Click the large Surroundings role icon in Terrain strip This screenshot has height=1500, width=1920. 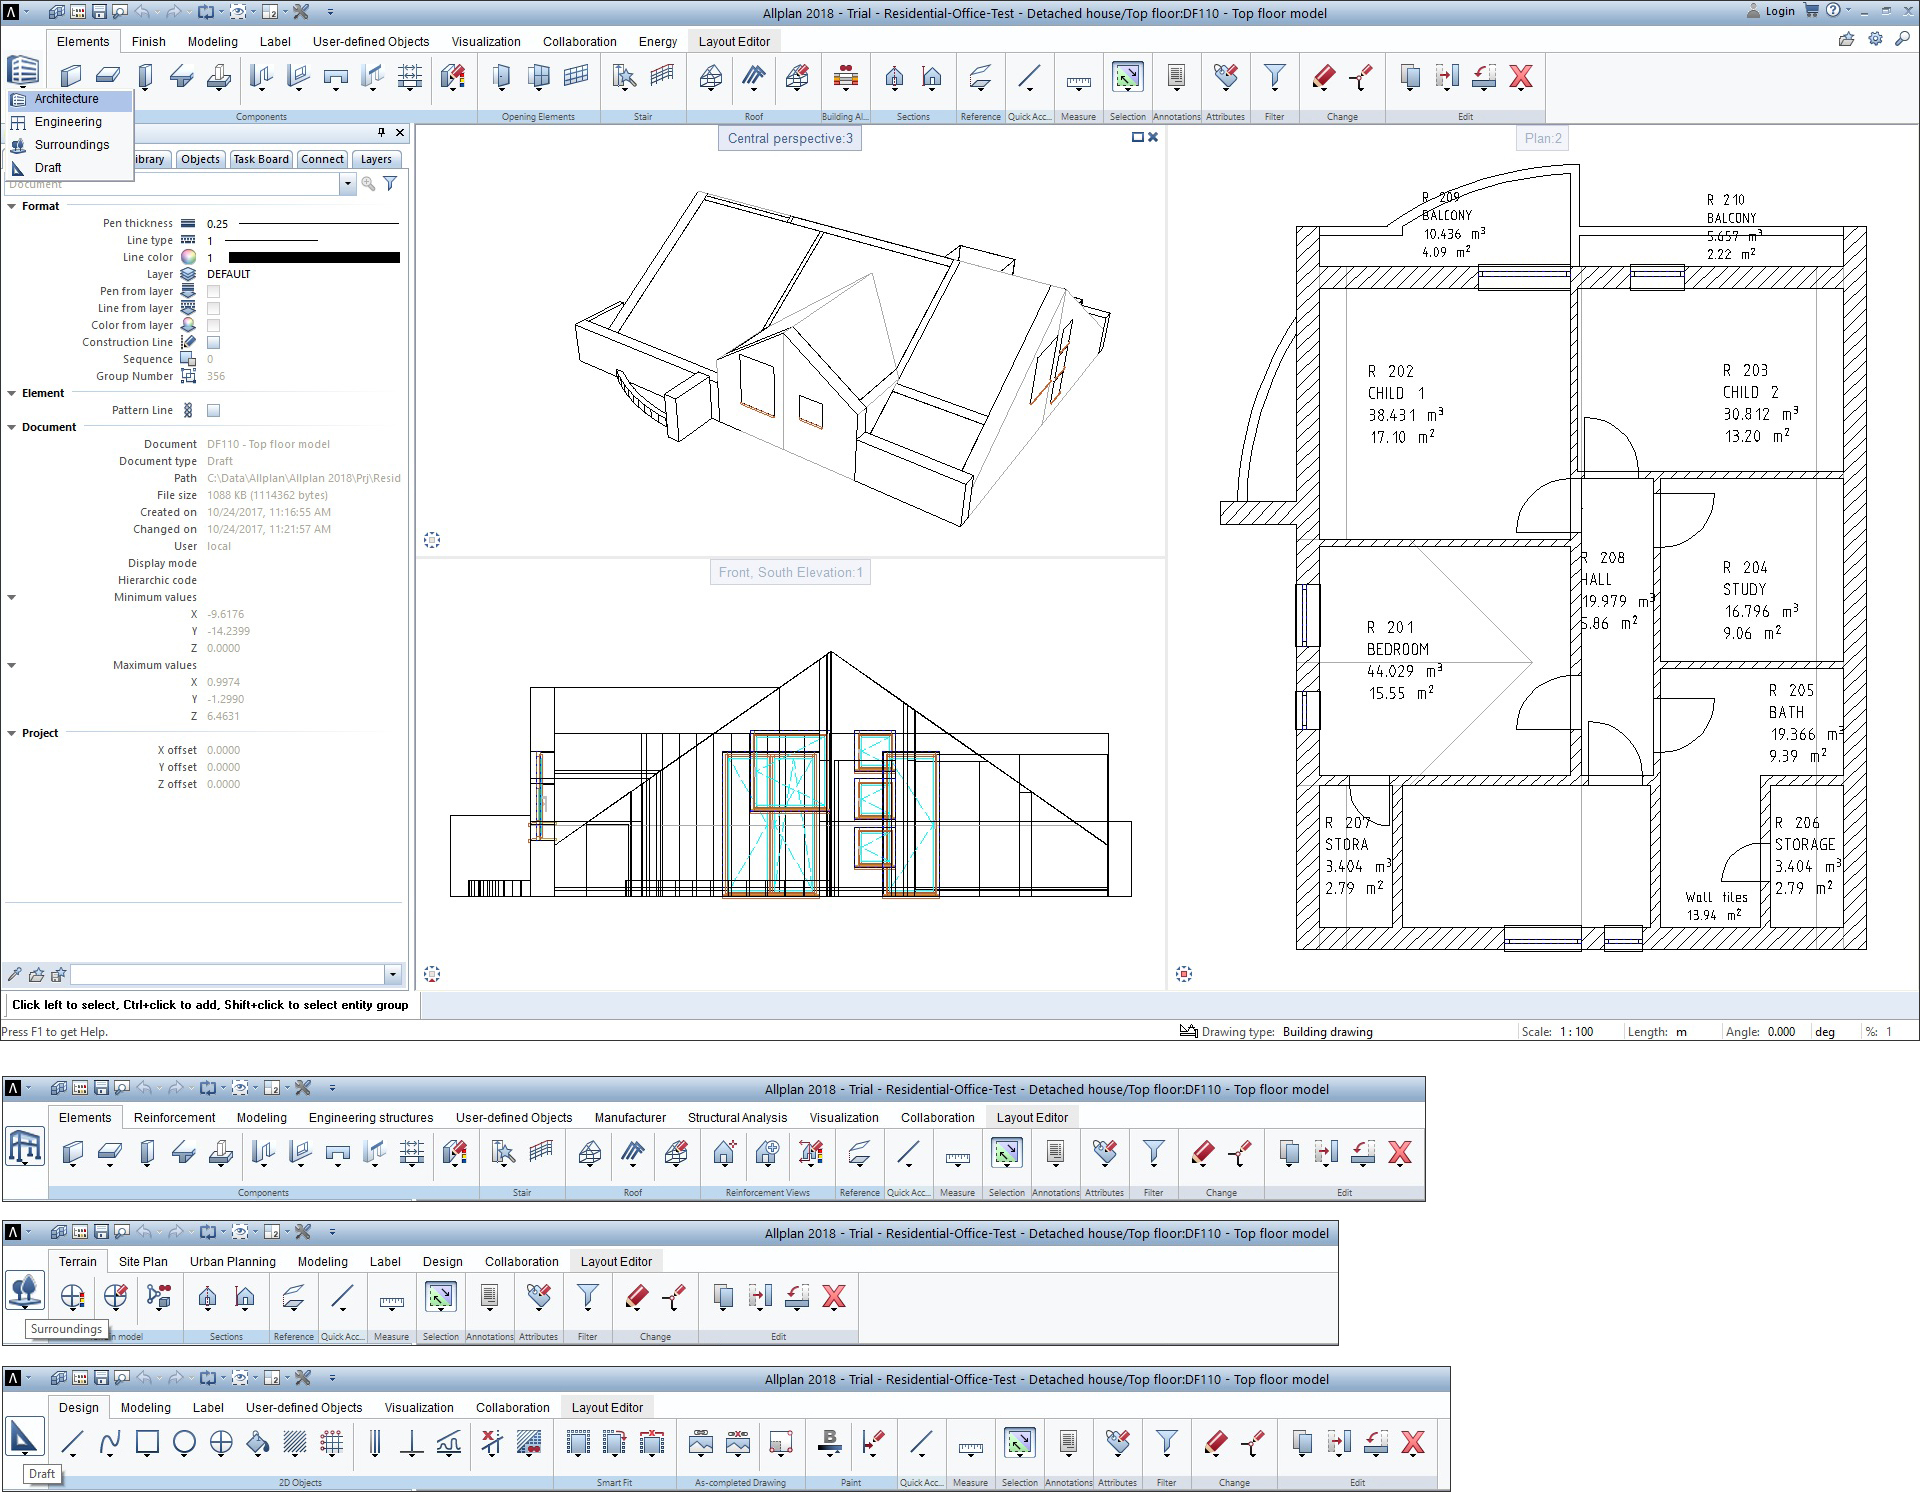[25, 1290]
